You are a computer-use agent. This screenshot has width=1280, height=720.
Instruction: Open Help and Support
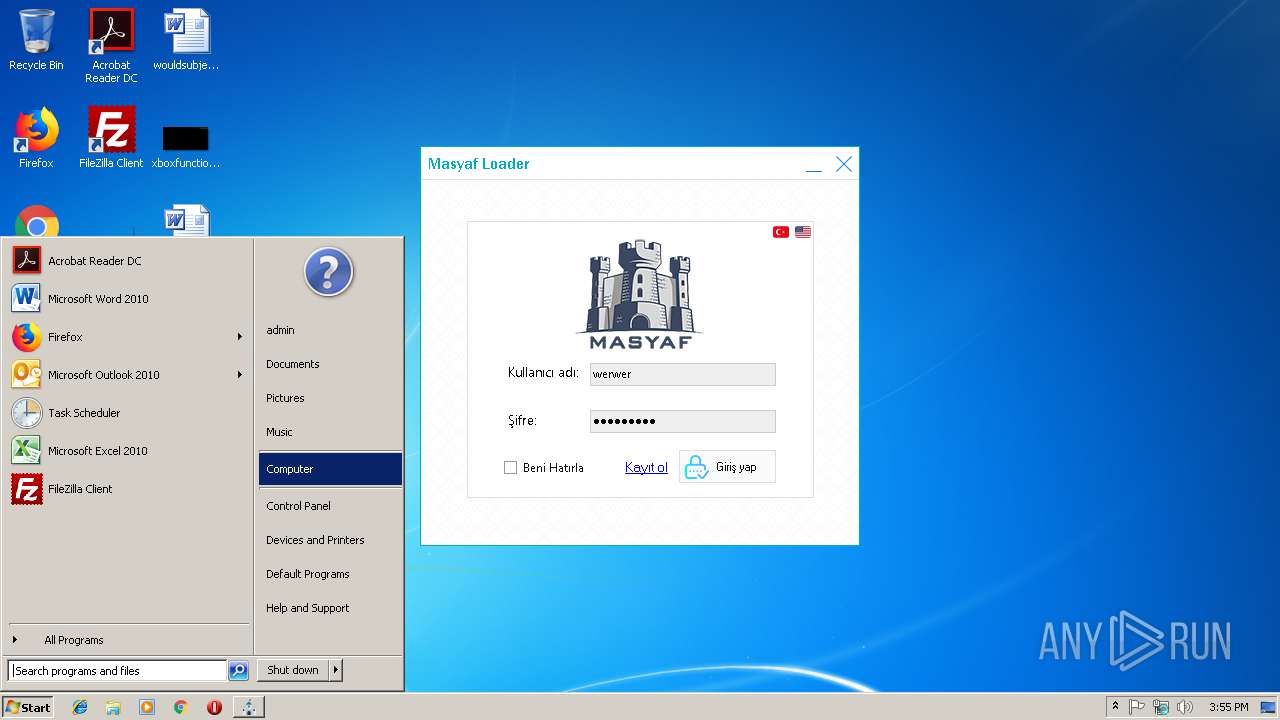(330, 608)
